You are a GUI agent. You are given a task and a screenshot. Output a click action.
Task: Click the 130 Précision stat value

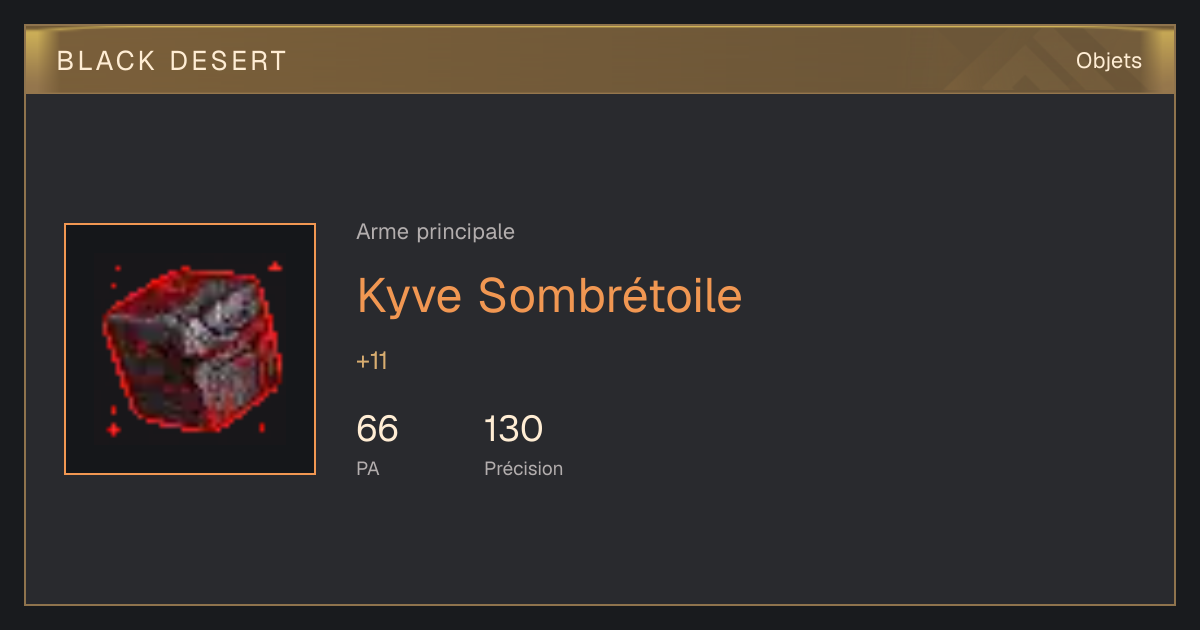point(514,429)
